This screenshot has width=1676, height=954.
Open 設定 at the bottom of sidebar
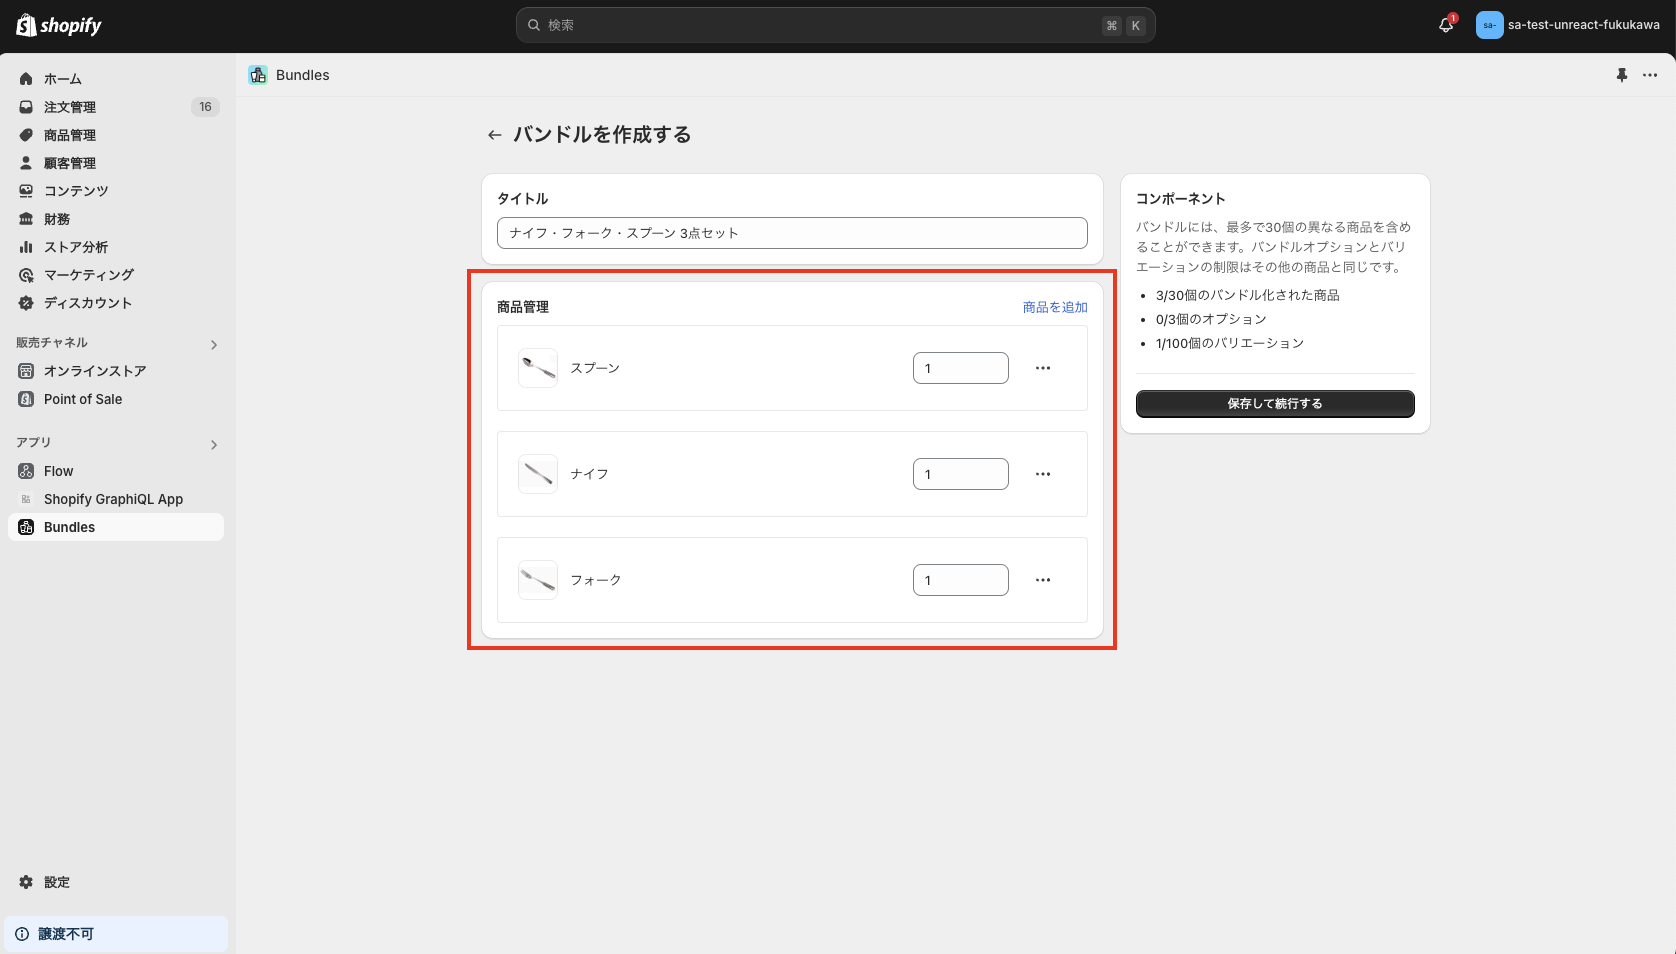click(x=56, y=882)
